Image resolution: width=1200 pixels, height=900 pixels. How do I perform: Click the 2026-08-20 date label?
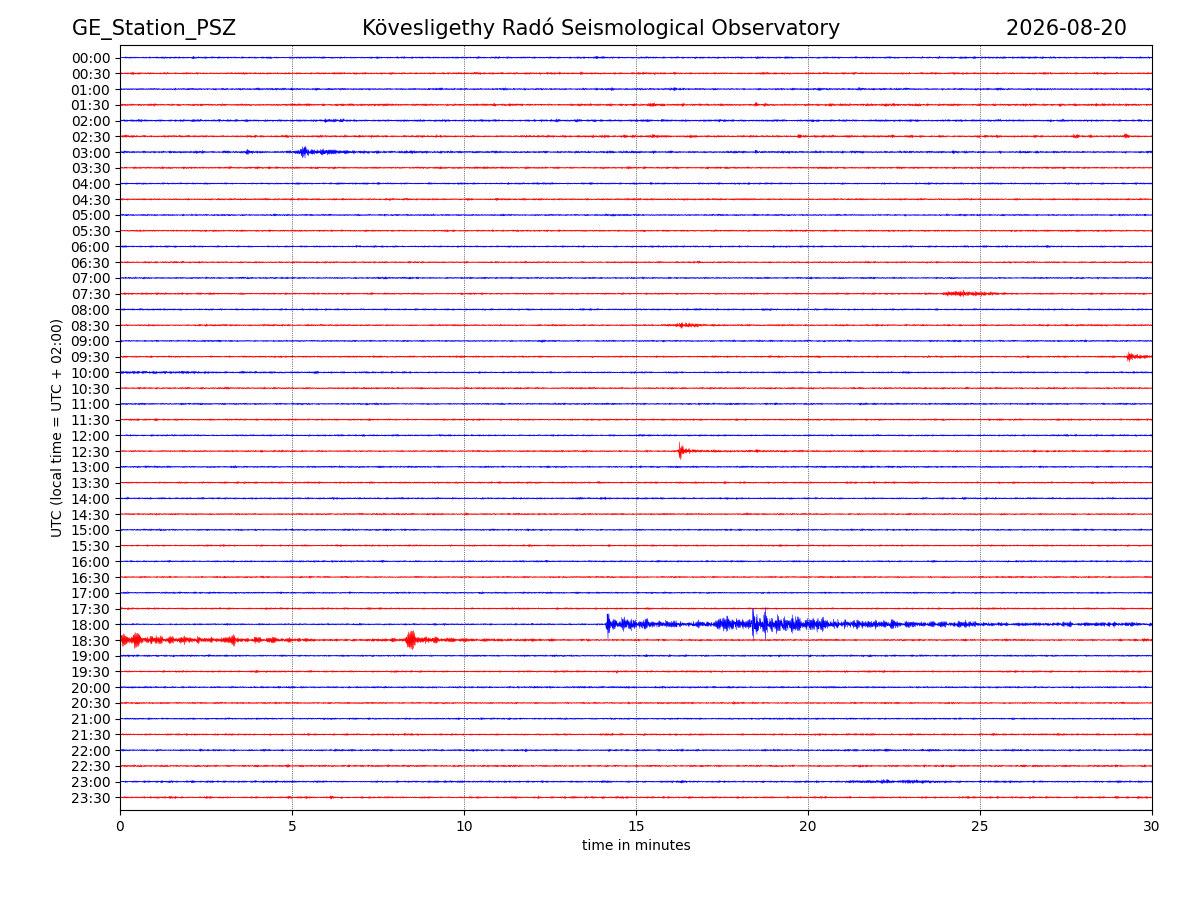coord(1066,28)
